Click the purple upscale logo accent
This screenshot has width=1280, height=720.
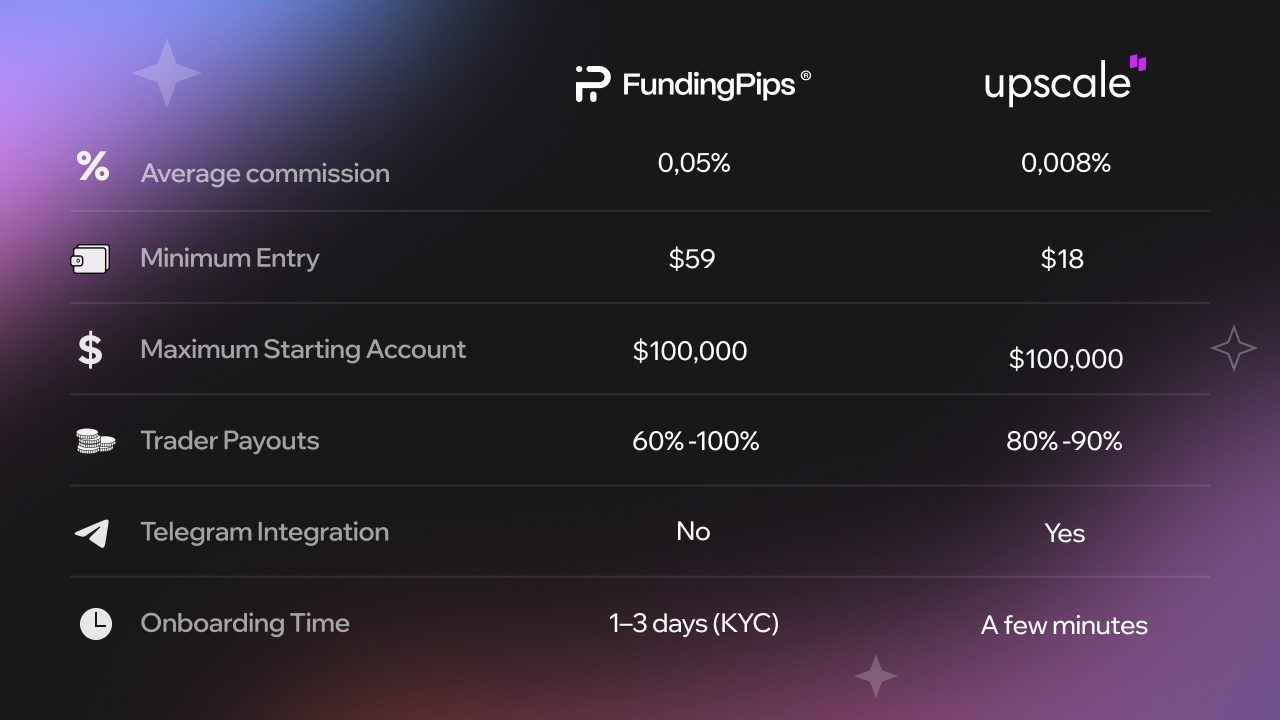(1138, 63)
